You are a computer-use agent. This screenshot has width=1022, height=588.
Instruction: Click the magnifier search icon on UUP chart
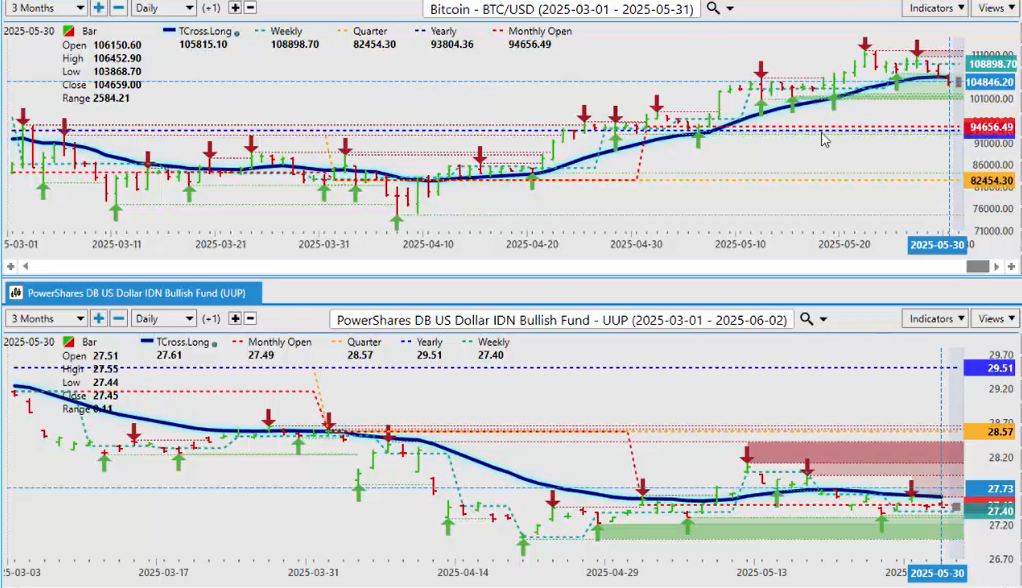click(x=807, y=319)
